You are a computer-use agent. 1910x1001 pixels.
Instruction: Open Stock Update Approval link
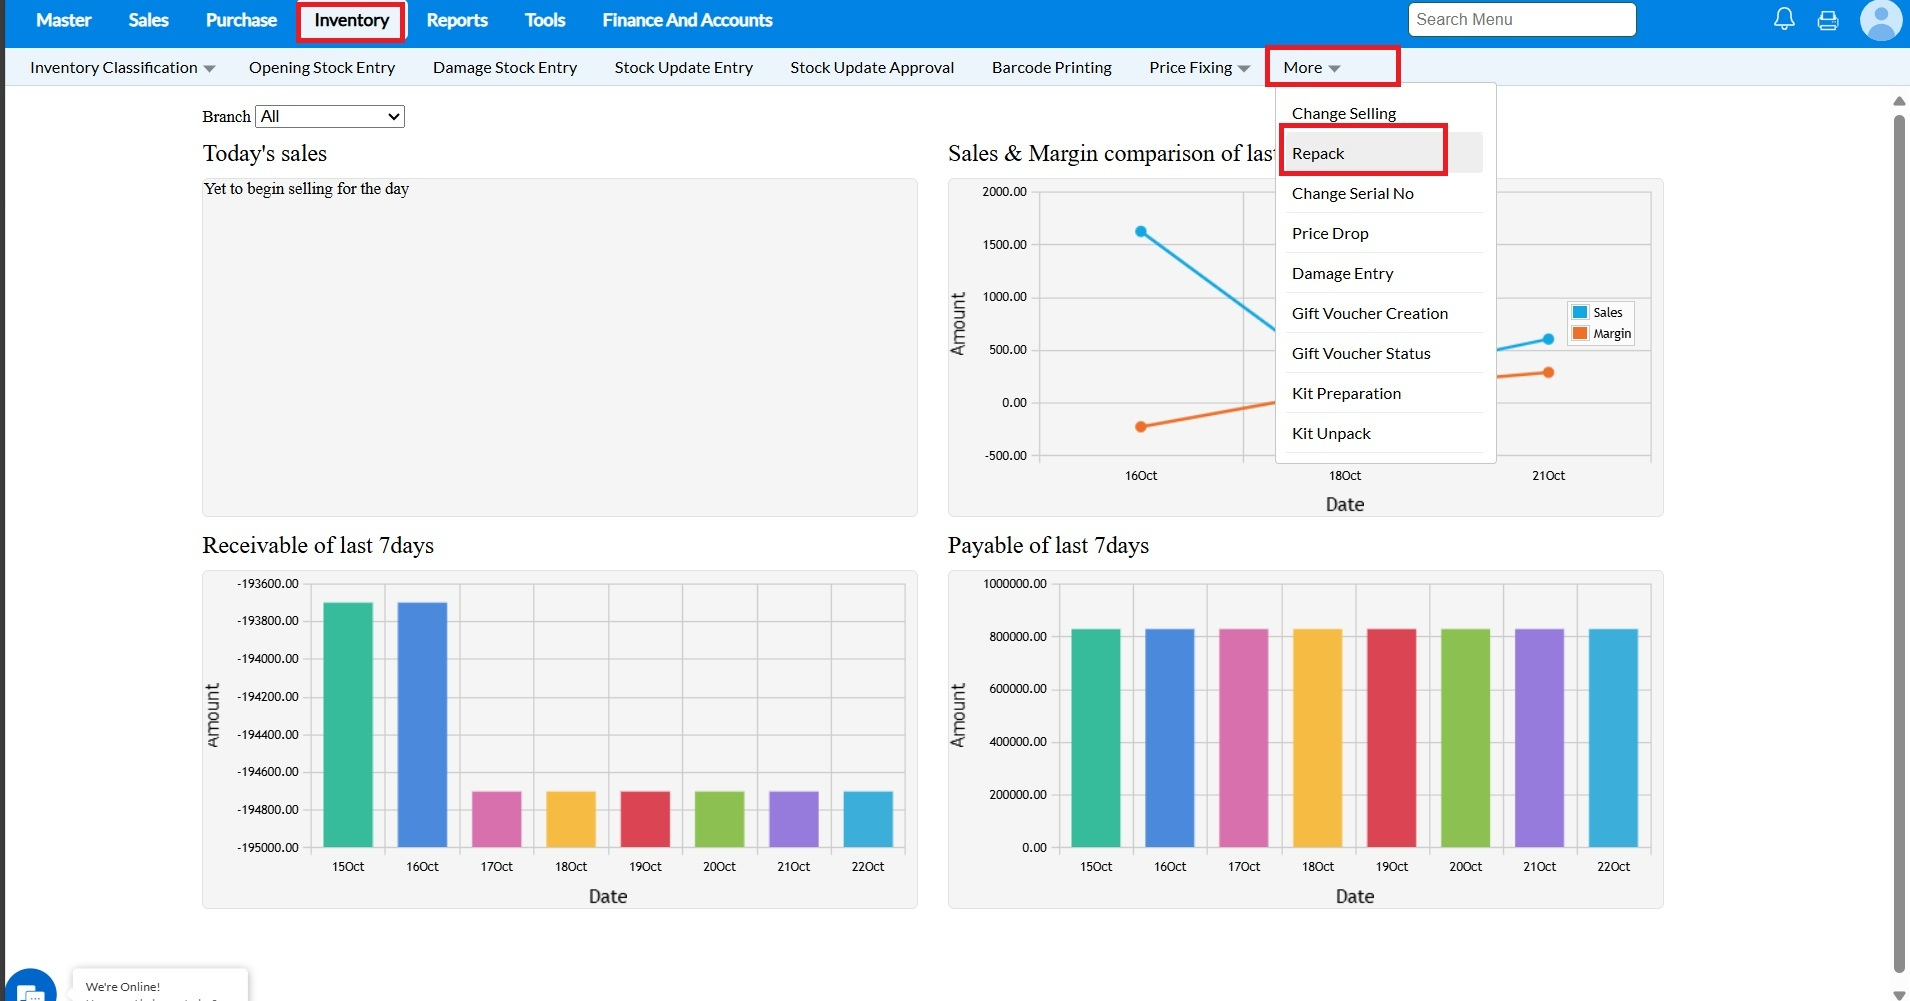point(872,68)
